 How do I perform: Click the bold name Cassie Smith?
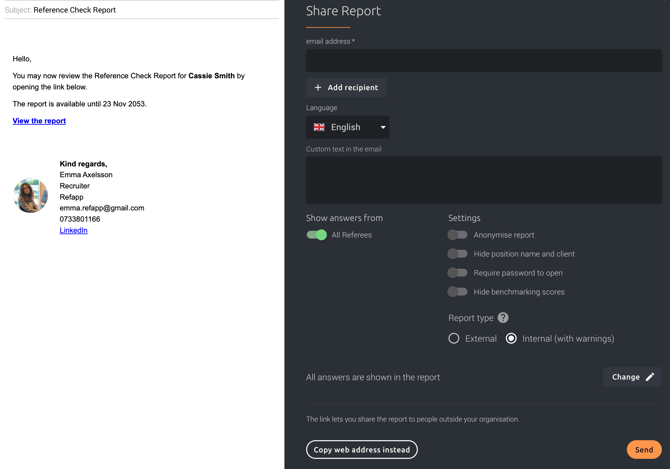[212, 76]
